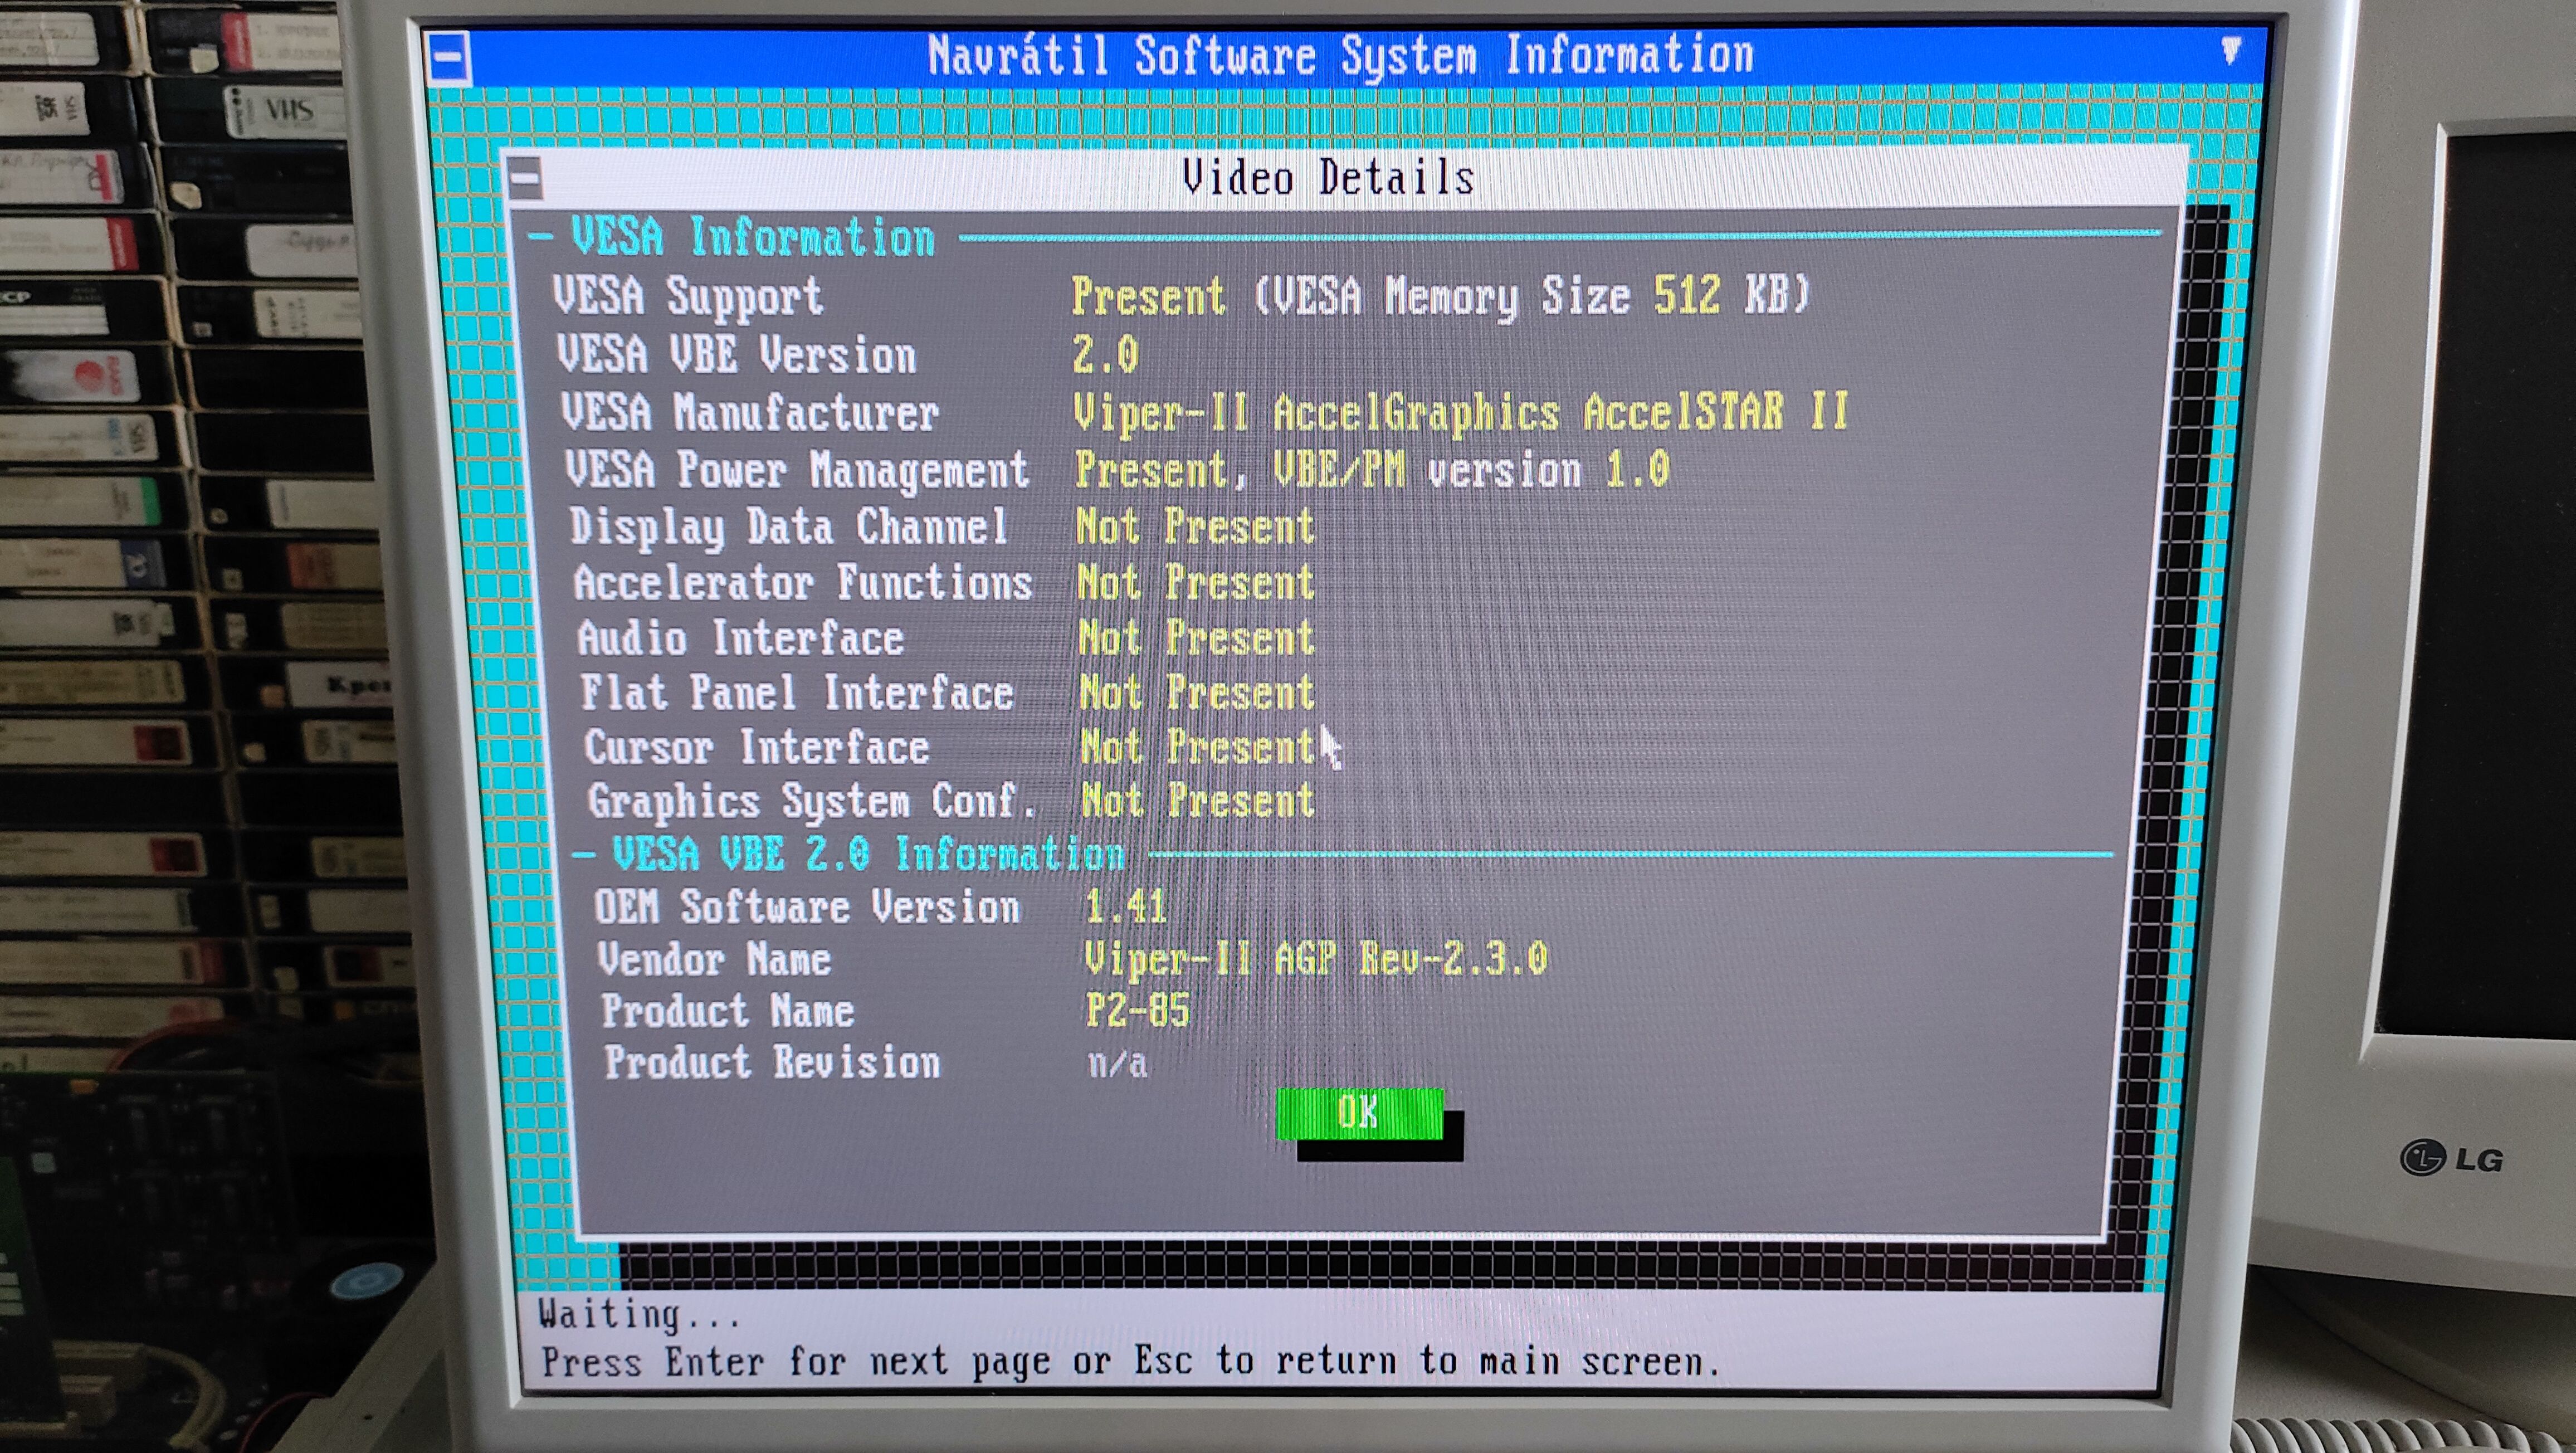This screenshot has width=2576, height=1453.
Task: Click the VESA VBE Version value 2.0
Action: [1105, 354]
